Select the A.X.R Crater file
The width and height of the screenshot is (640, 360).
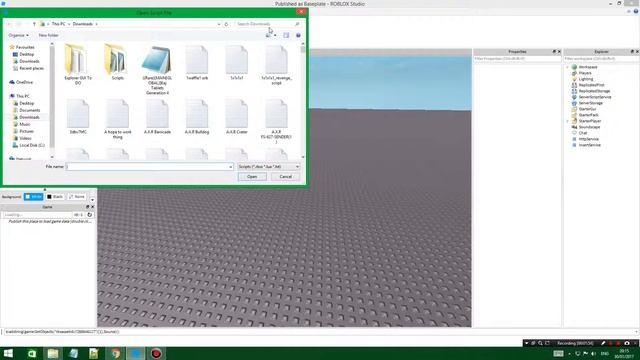click(x=236, y=117)
